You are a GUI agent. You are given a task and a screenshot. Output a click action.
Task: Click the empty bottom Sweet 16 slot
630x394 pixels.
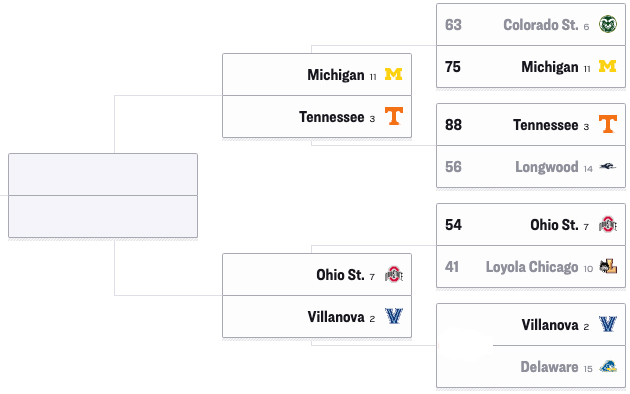pos(103,216)
